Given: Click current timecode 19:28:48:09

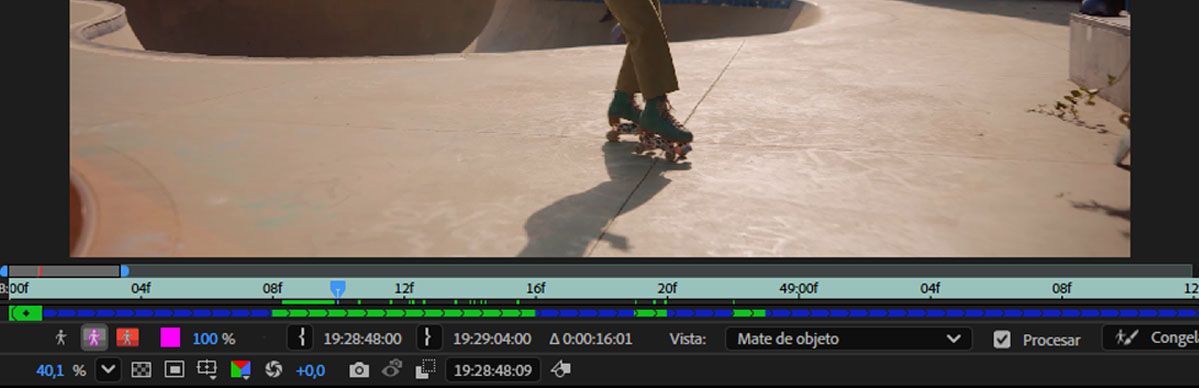Looking at the screenshot, I should pos(492,370).
